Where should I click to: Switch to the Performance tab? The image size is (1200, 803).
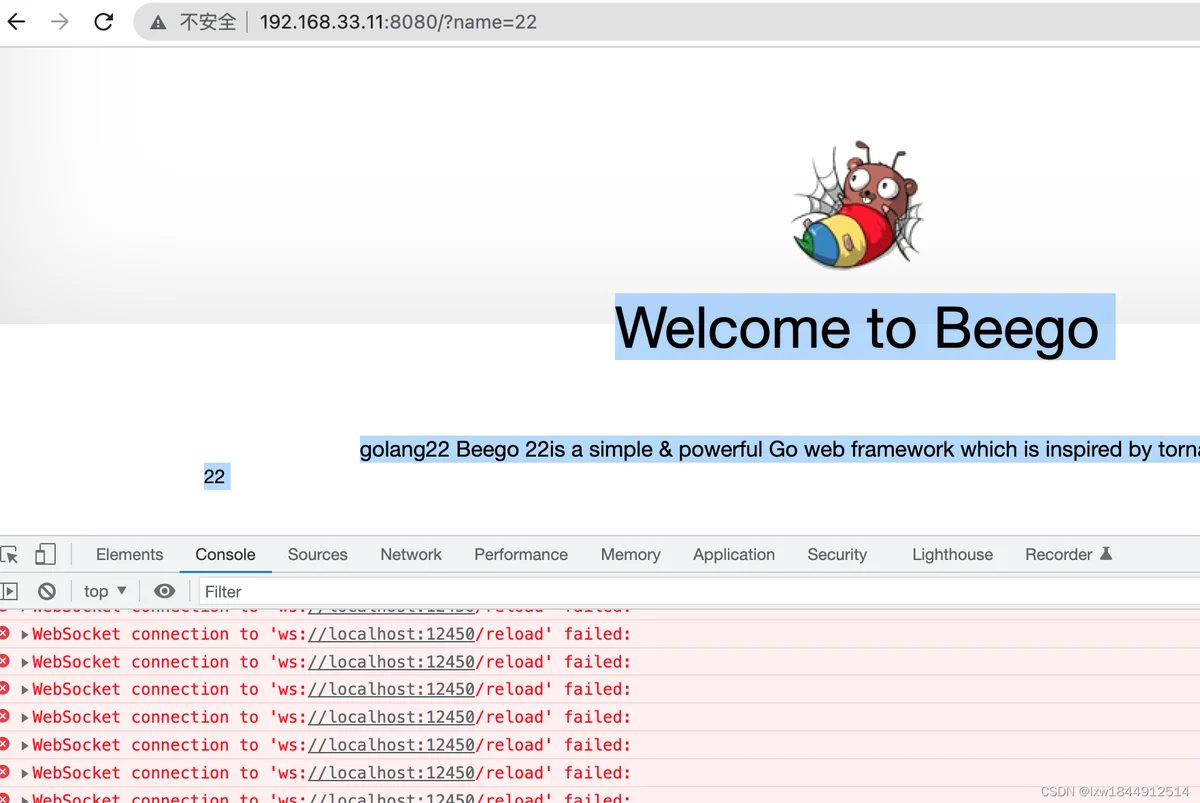coord(521,554)
